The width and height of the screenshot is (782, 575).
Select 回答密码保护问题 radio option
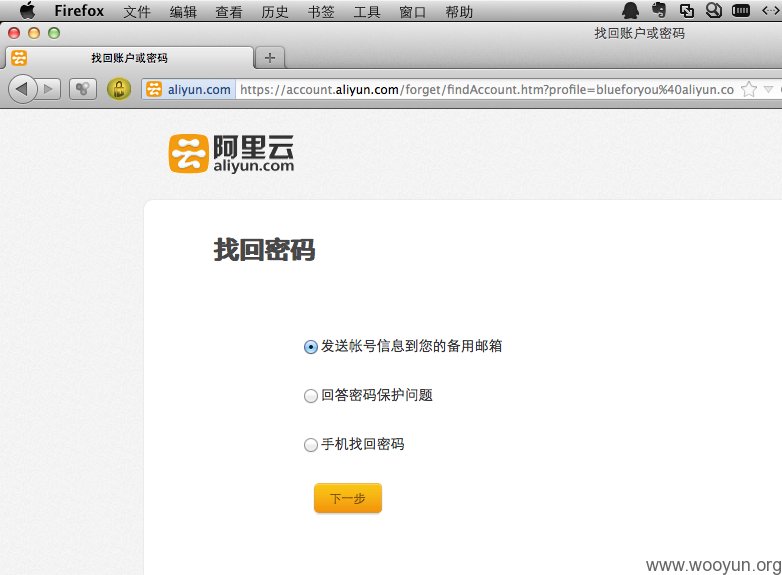pyautogui.click(x=310, y=396)
